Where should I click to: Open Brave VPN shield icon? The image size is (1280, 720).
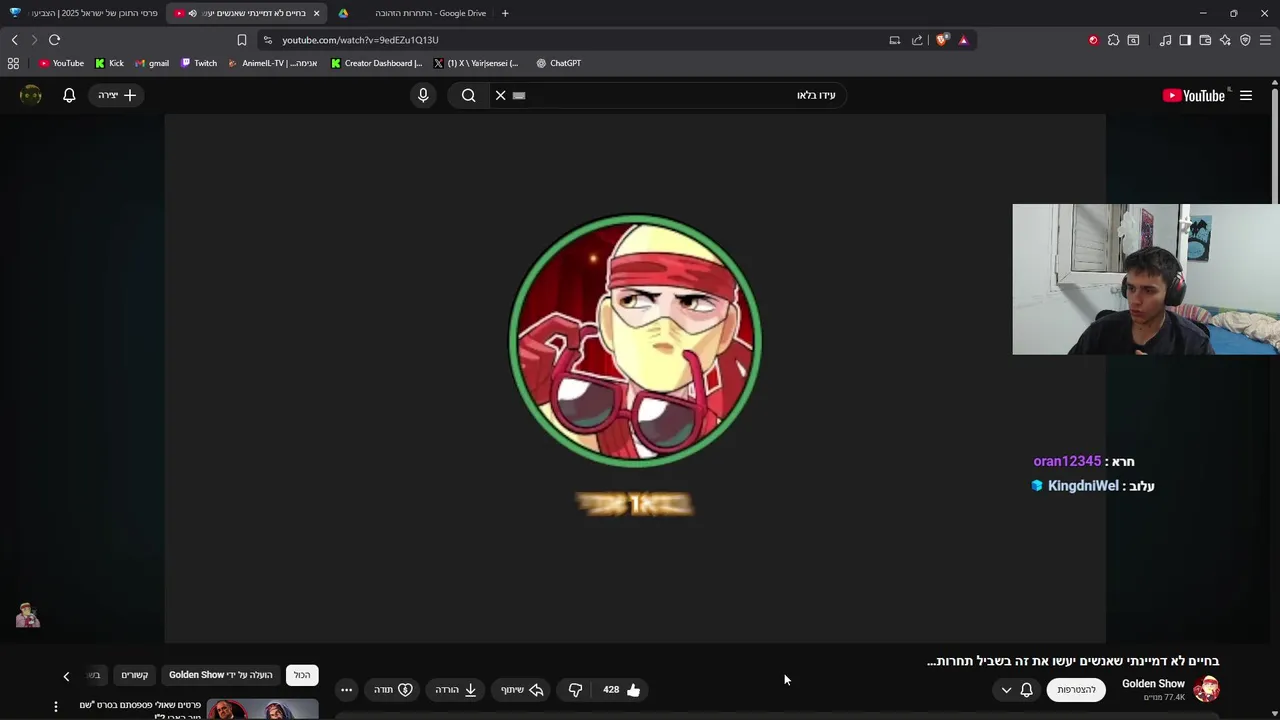click(x=1245, y=40)
